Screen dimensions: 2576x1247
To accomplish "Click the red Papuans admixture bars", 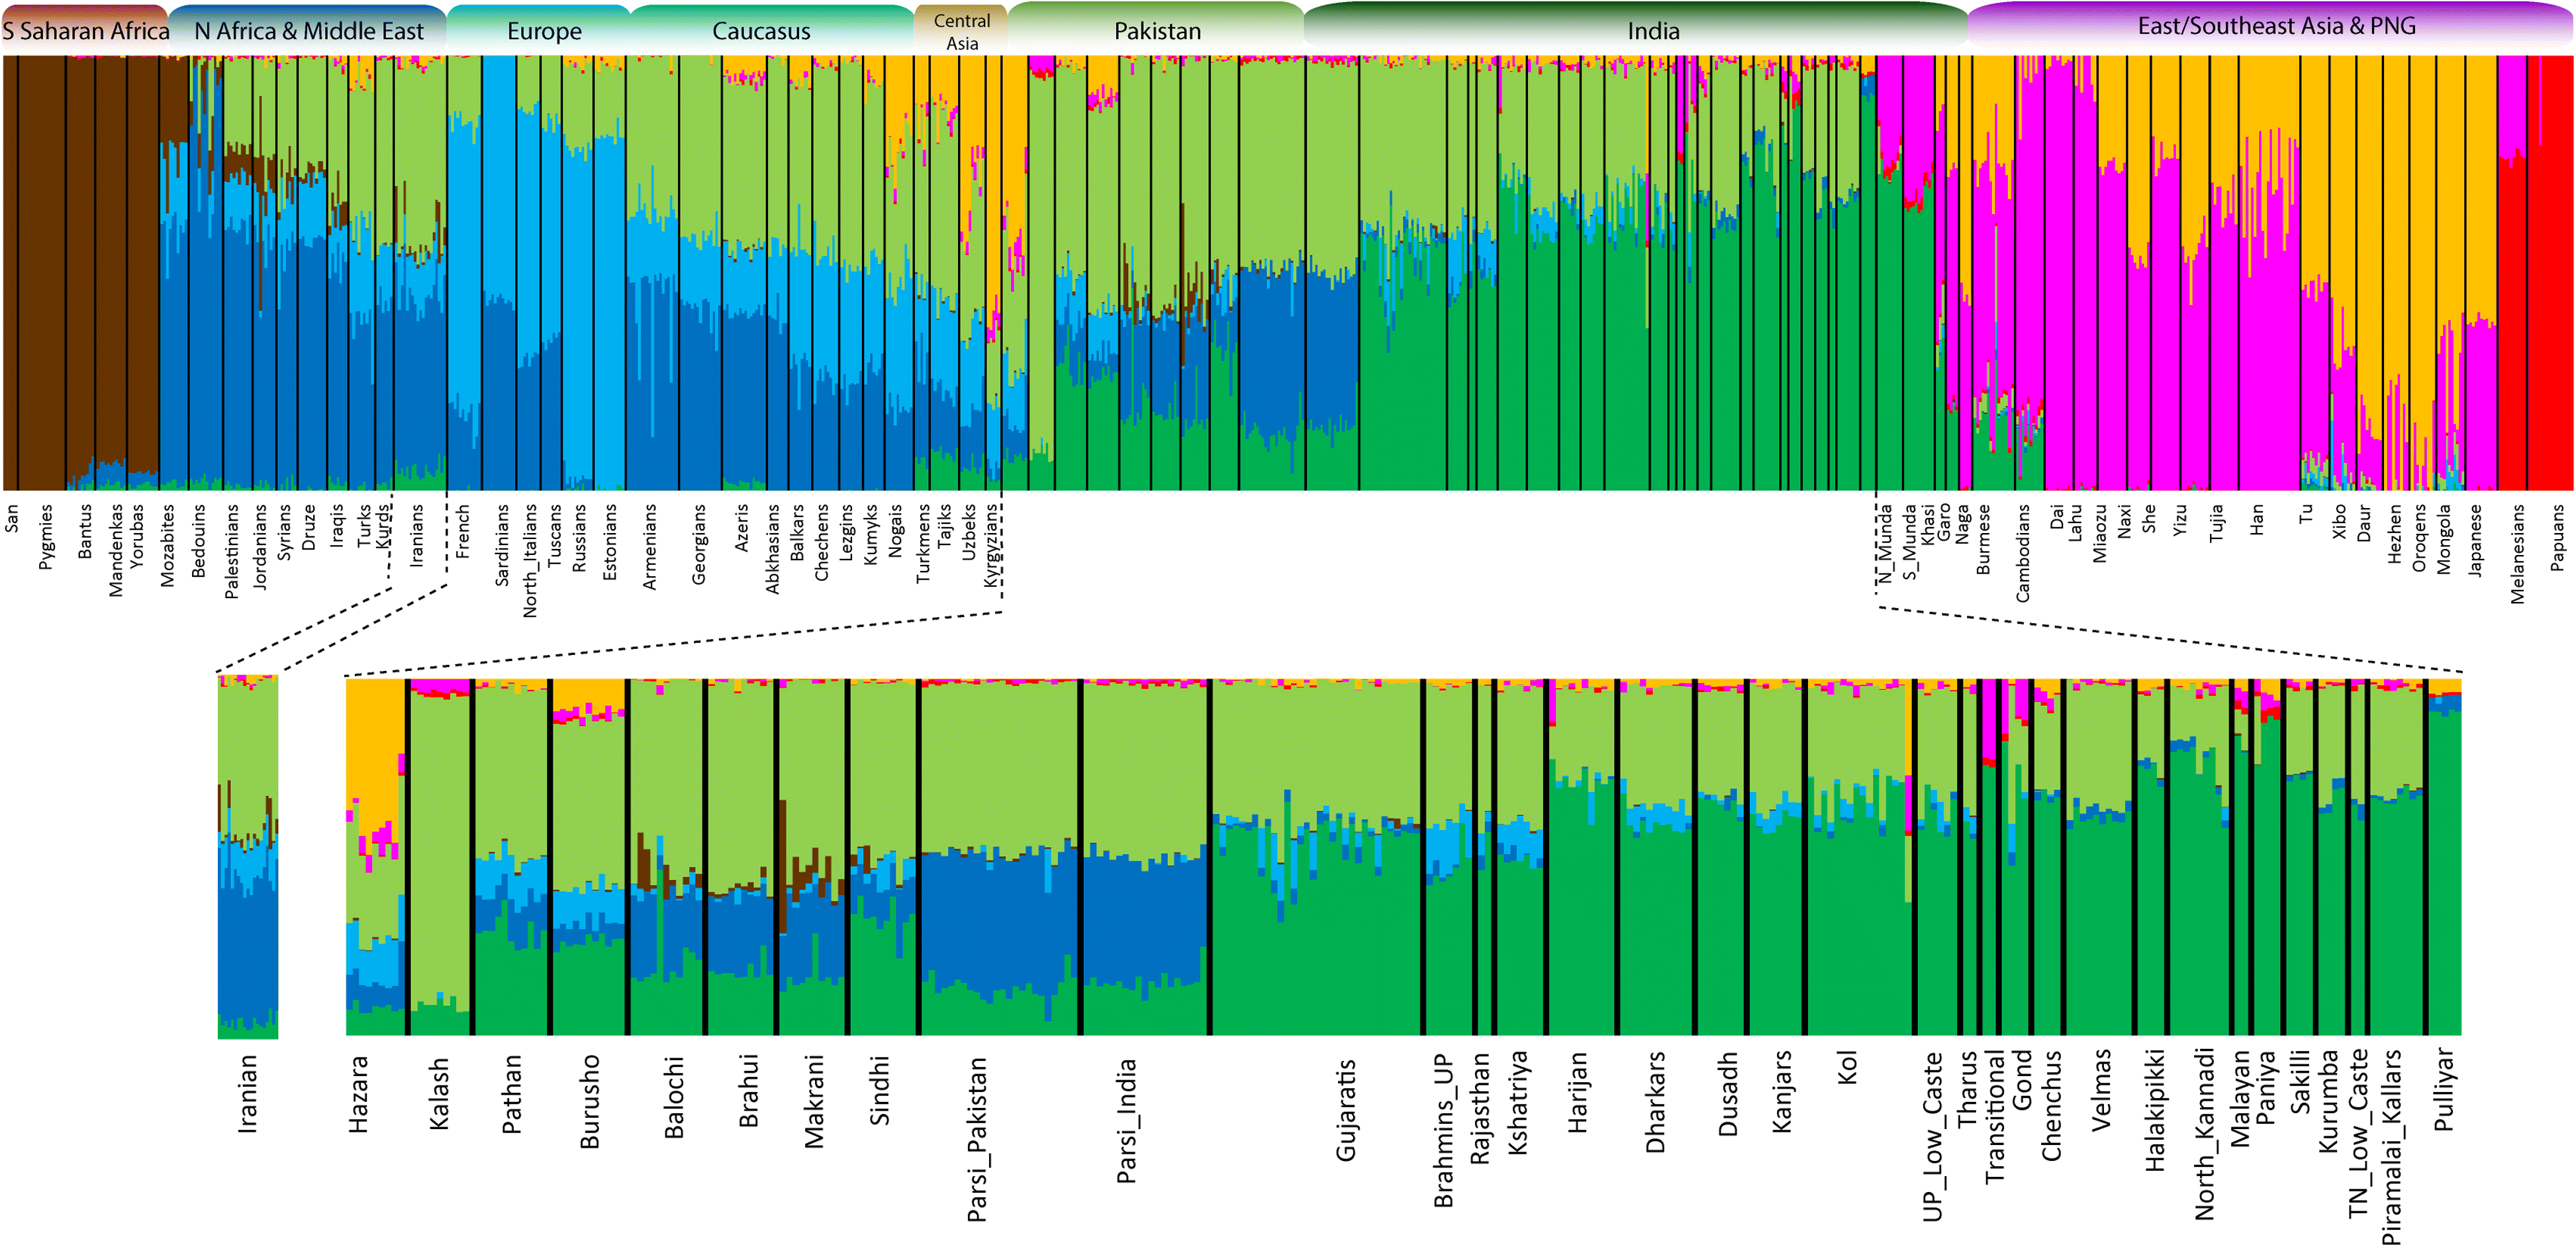I will [2550, 272].
